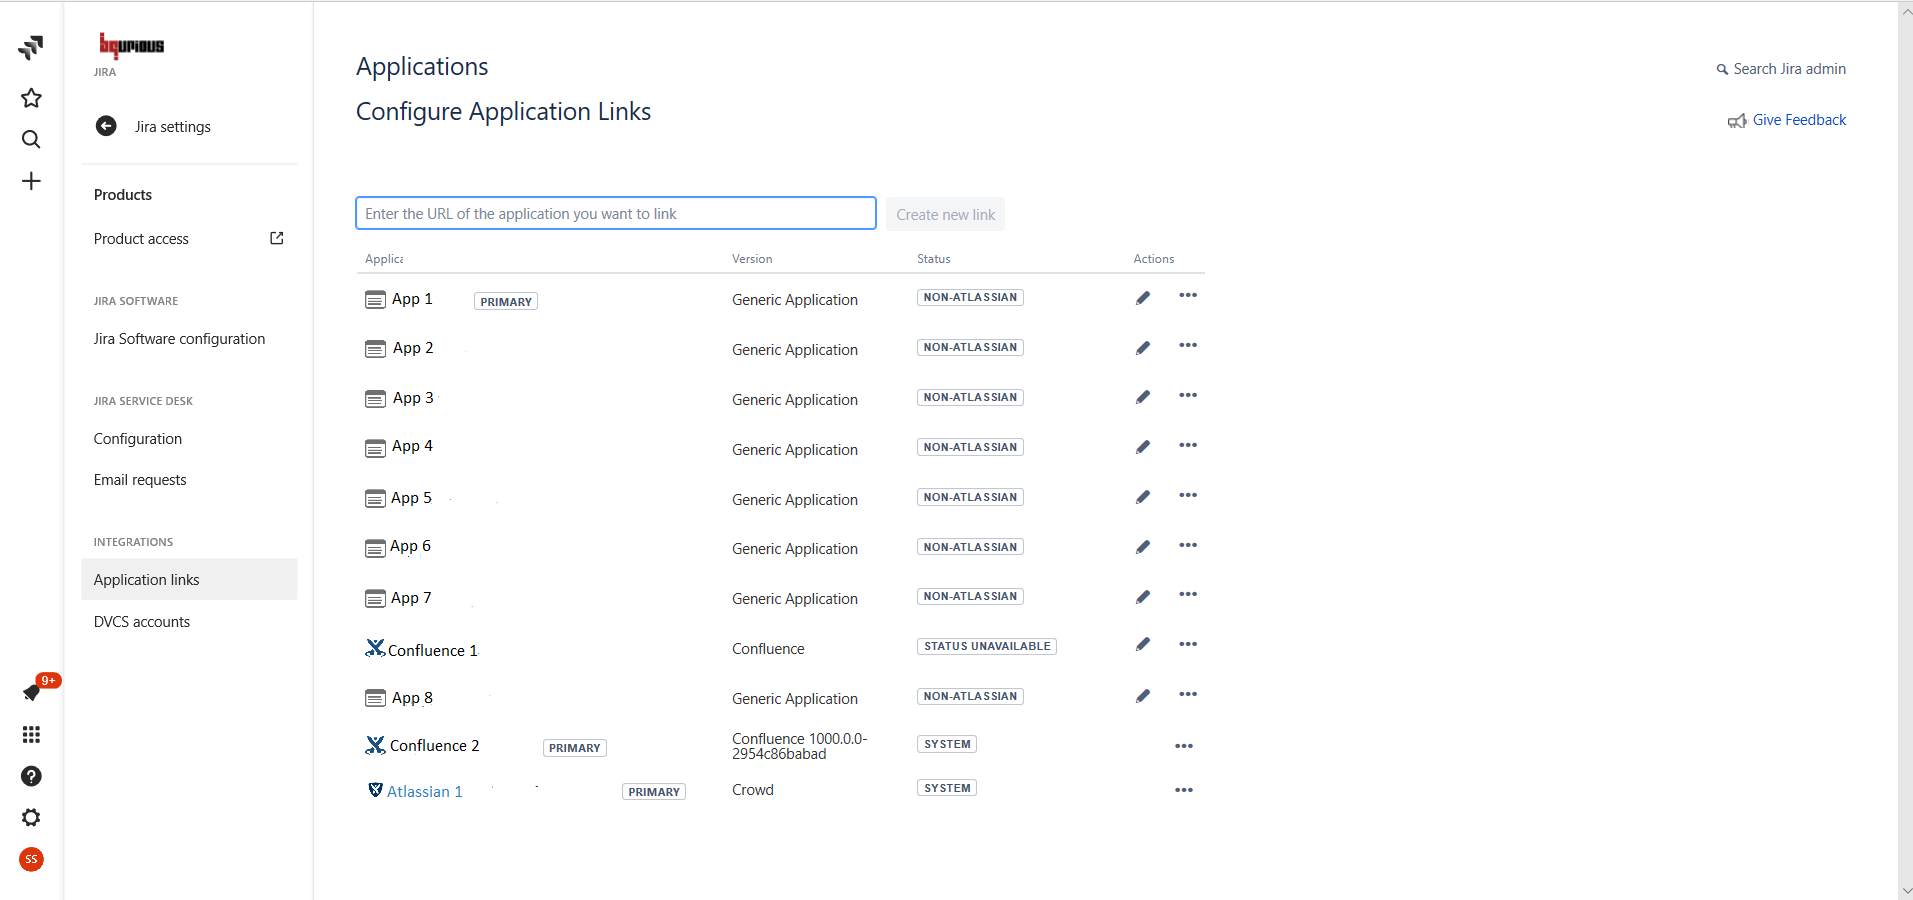
Task: Click the Create new link button
Action: pyautogui.click(x=945, y=214)
